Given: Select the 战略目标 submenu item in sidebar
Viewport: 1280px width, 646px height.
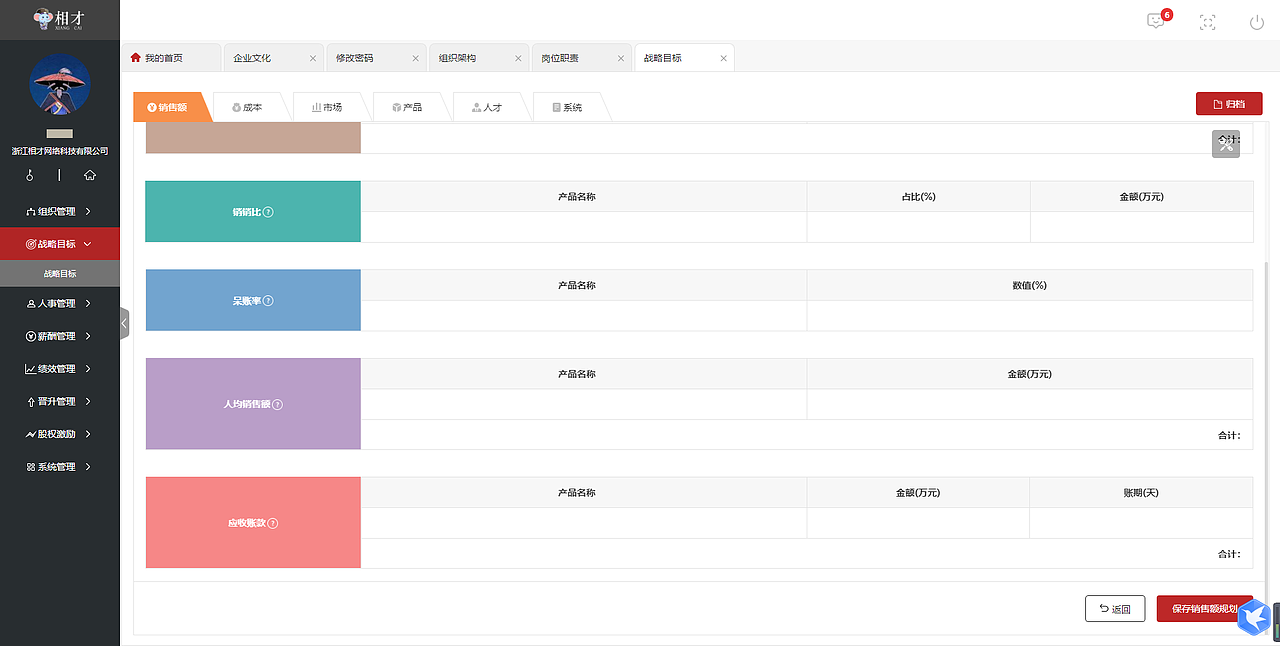Looking at the screenshot, I should point(60,273).
